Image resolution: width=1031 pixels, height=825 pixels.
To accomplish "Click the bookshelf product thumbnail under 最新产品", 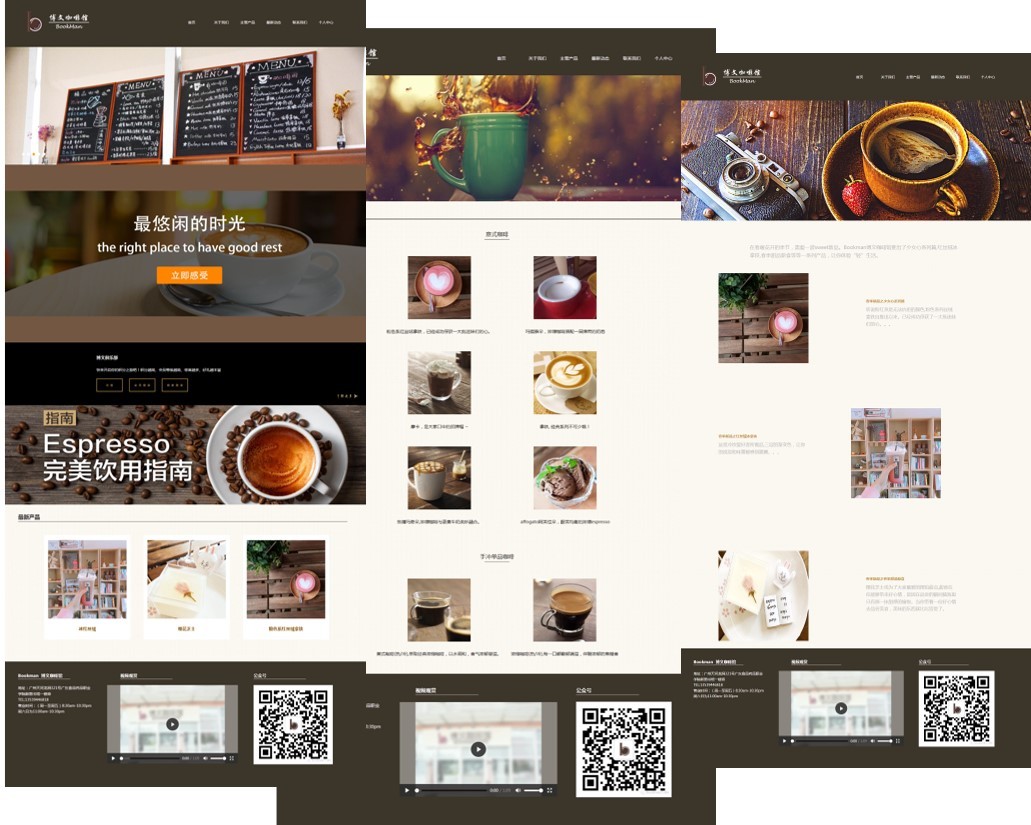I will click(x=87, y=580).
